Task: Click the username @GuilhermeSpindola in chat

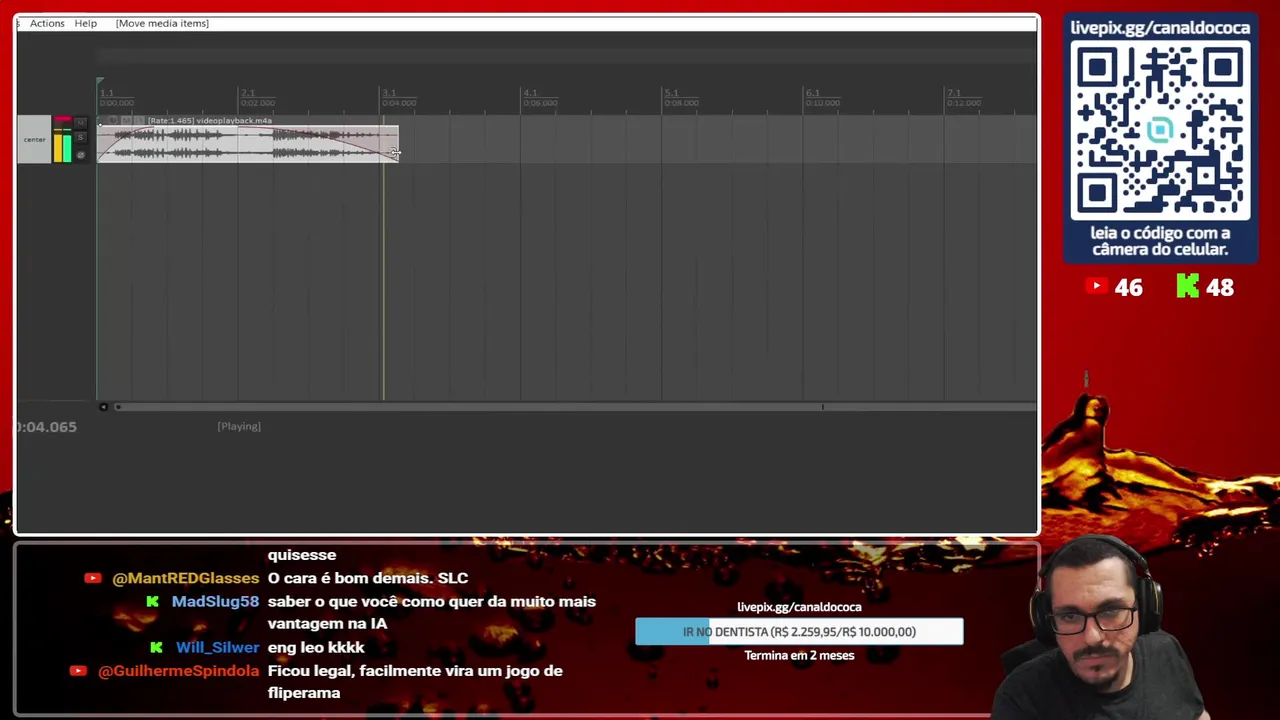Action: pyautogui.click(x=178, y=671)
